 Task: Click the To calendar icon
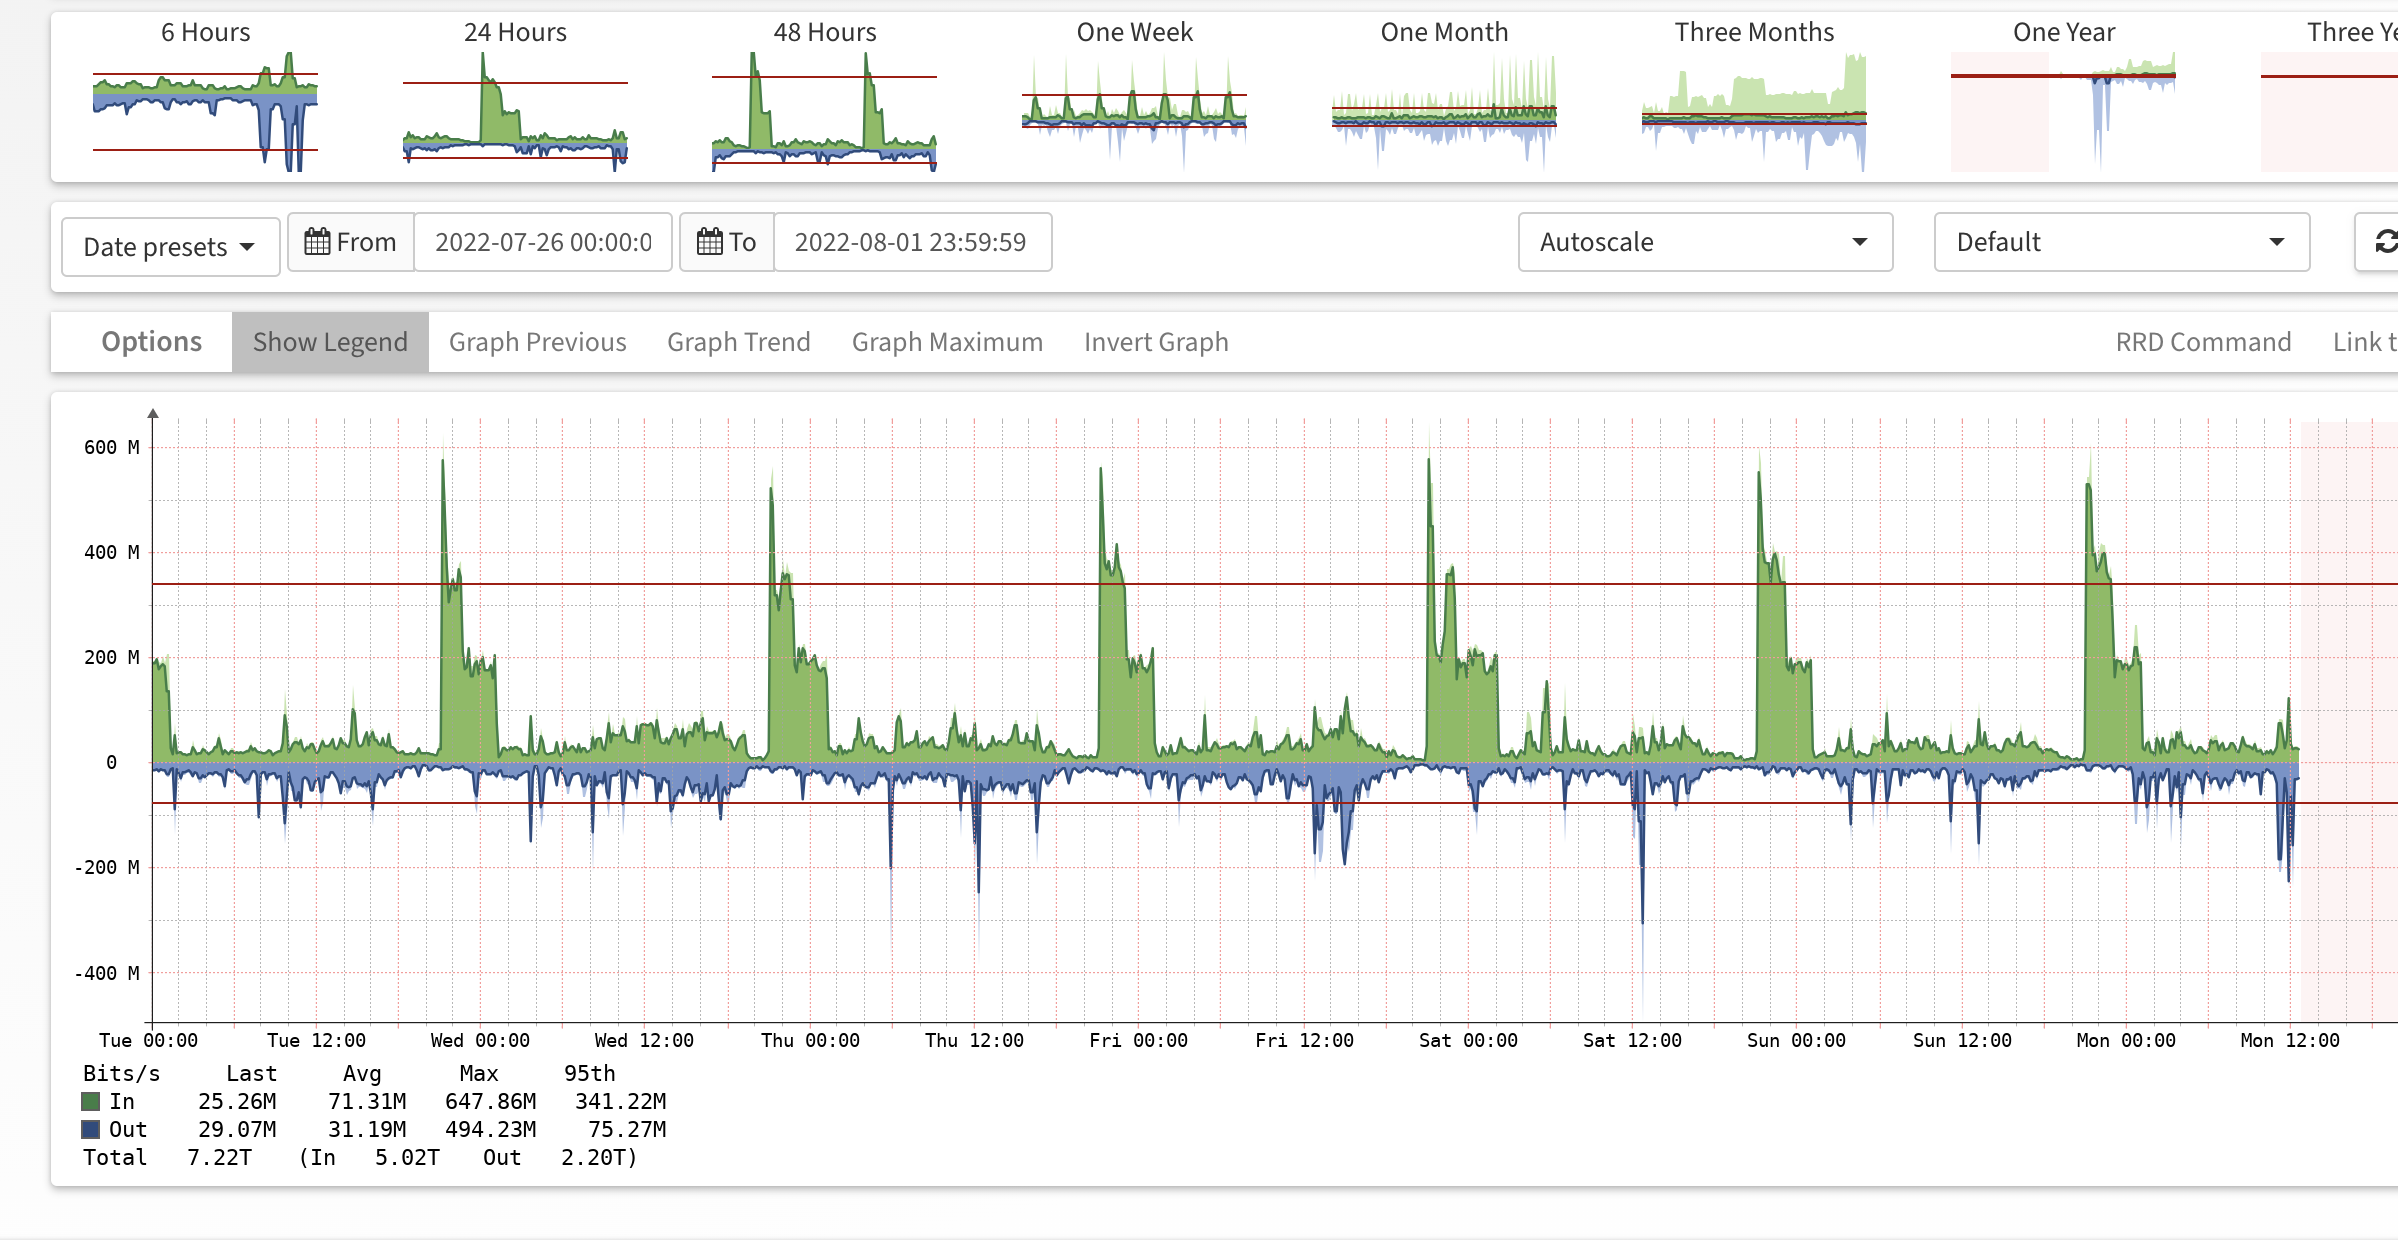[x=709, y=242]
